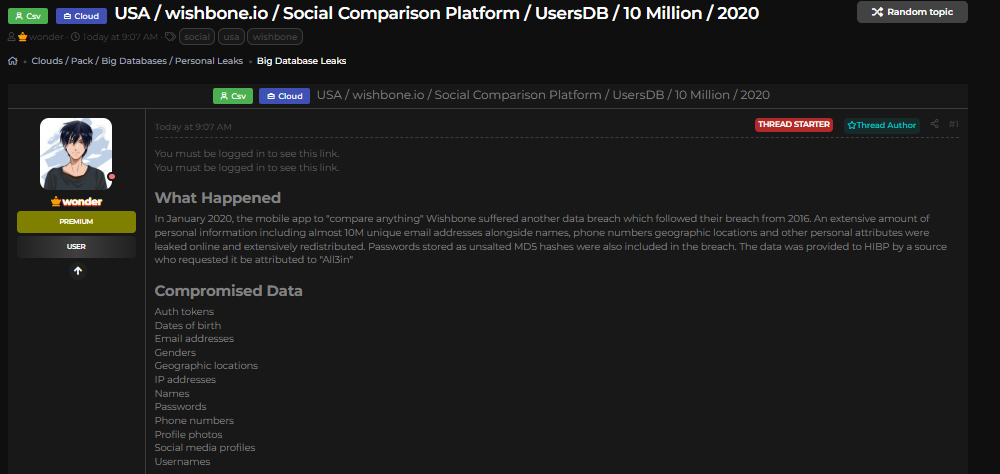Viewport: 1000px width, 474px height.
Task: Click the Random topic button
Action: [x=912, y=12]
